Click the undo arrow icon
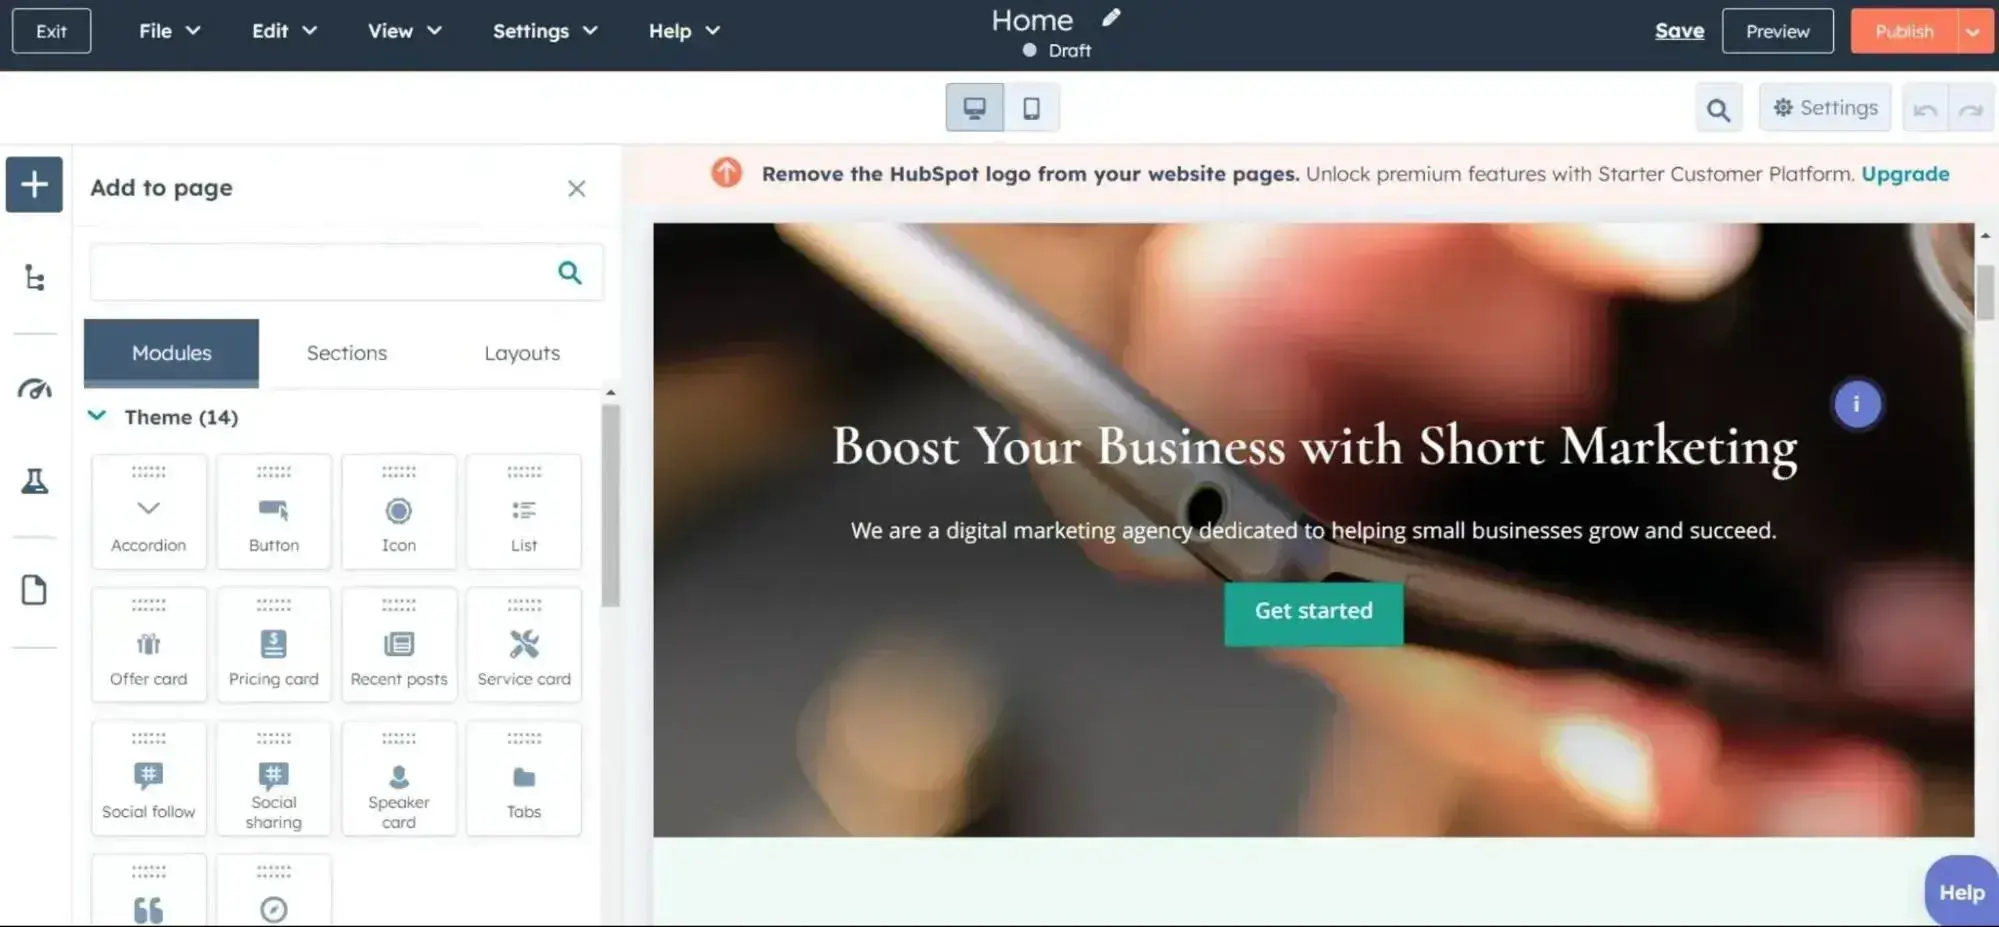 (x=1923, y=107)
